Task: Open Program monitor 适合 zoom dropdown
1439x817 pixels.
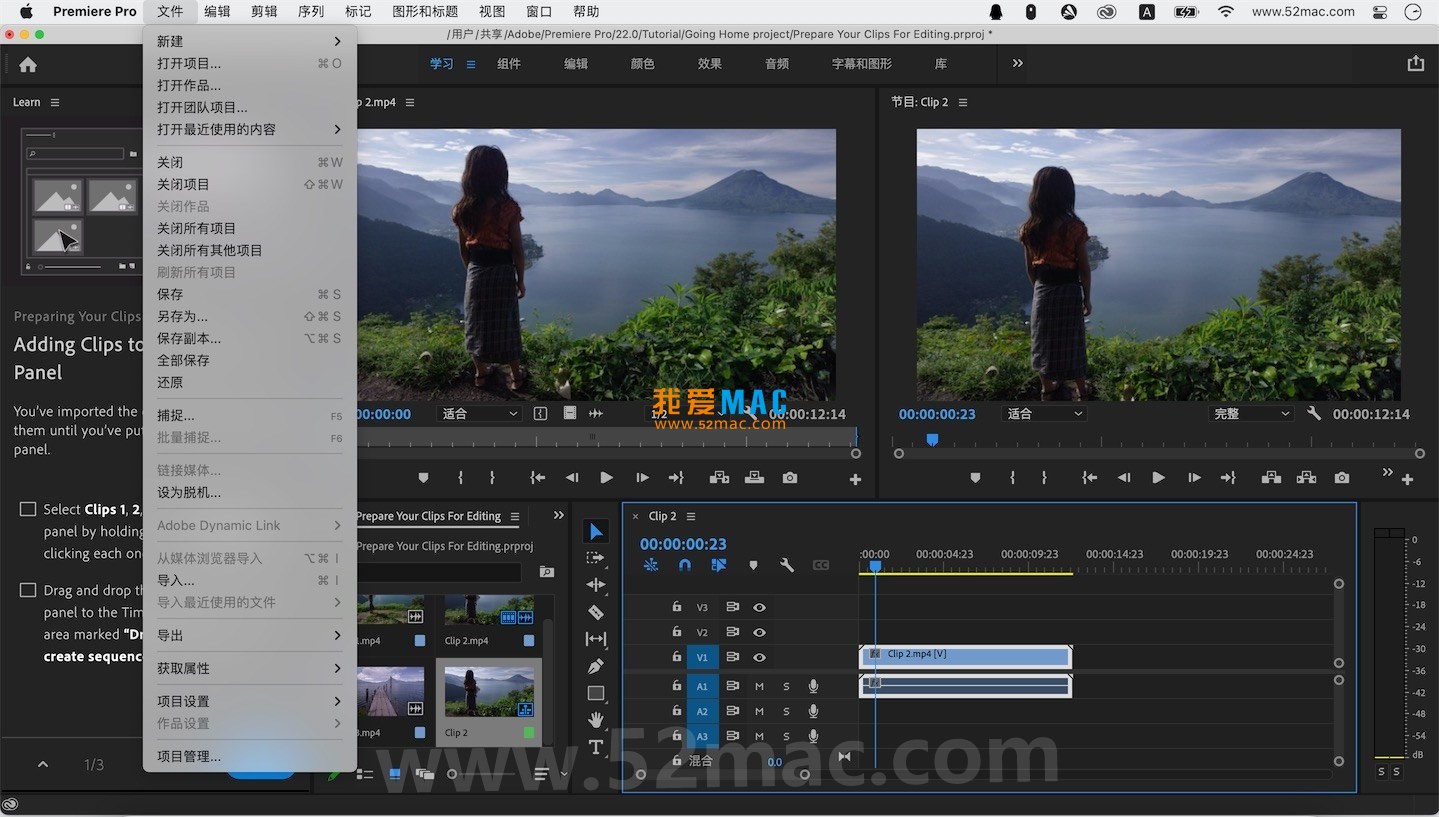Action: click(1046, 414)
